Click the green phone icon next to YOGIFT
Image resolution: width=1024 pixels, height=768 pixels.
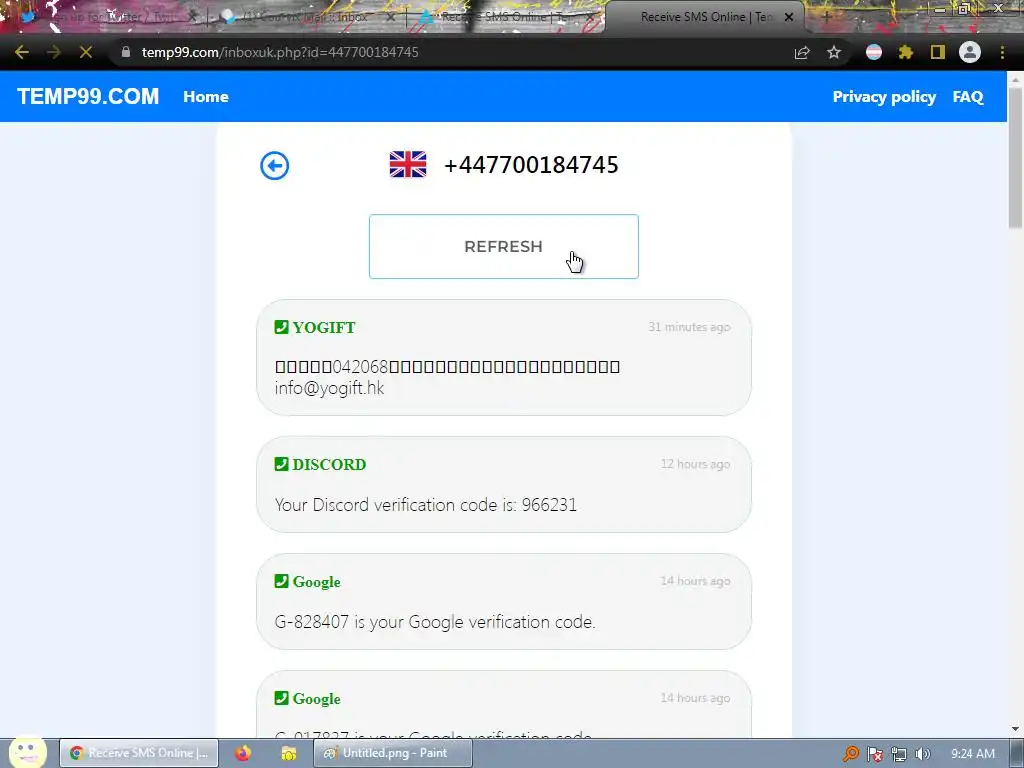[x=281, y=327]
